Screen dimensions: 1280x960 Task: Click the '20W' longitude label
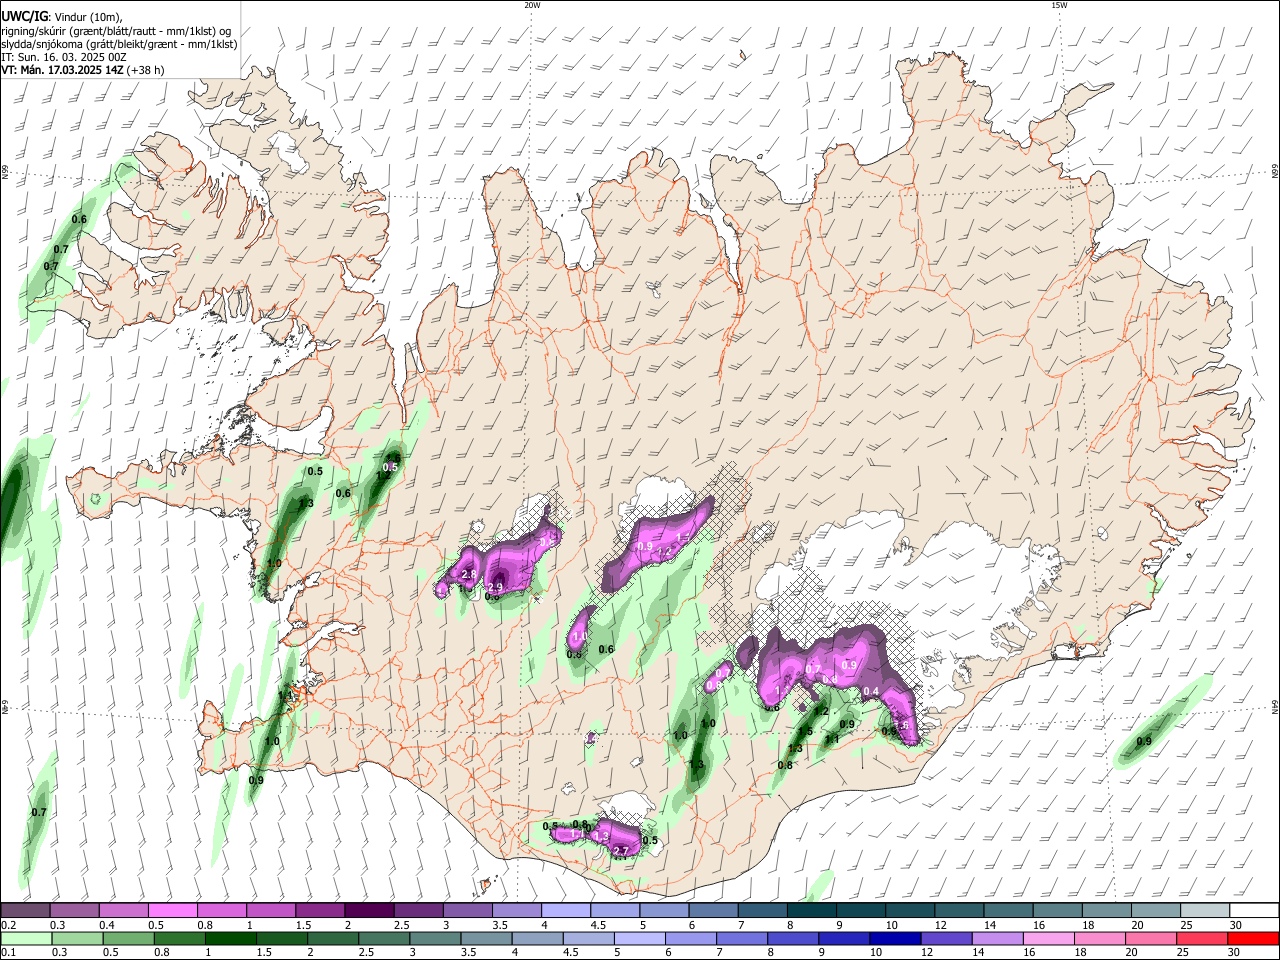pos(532,5)
